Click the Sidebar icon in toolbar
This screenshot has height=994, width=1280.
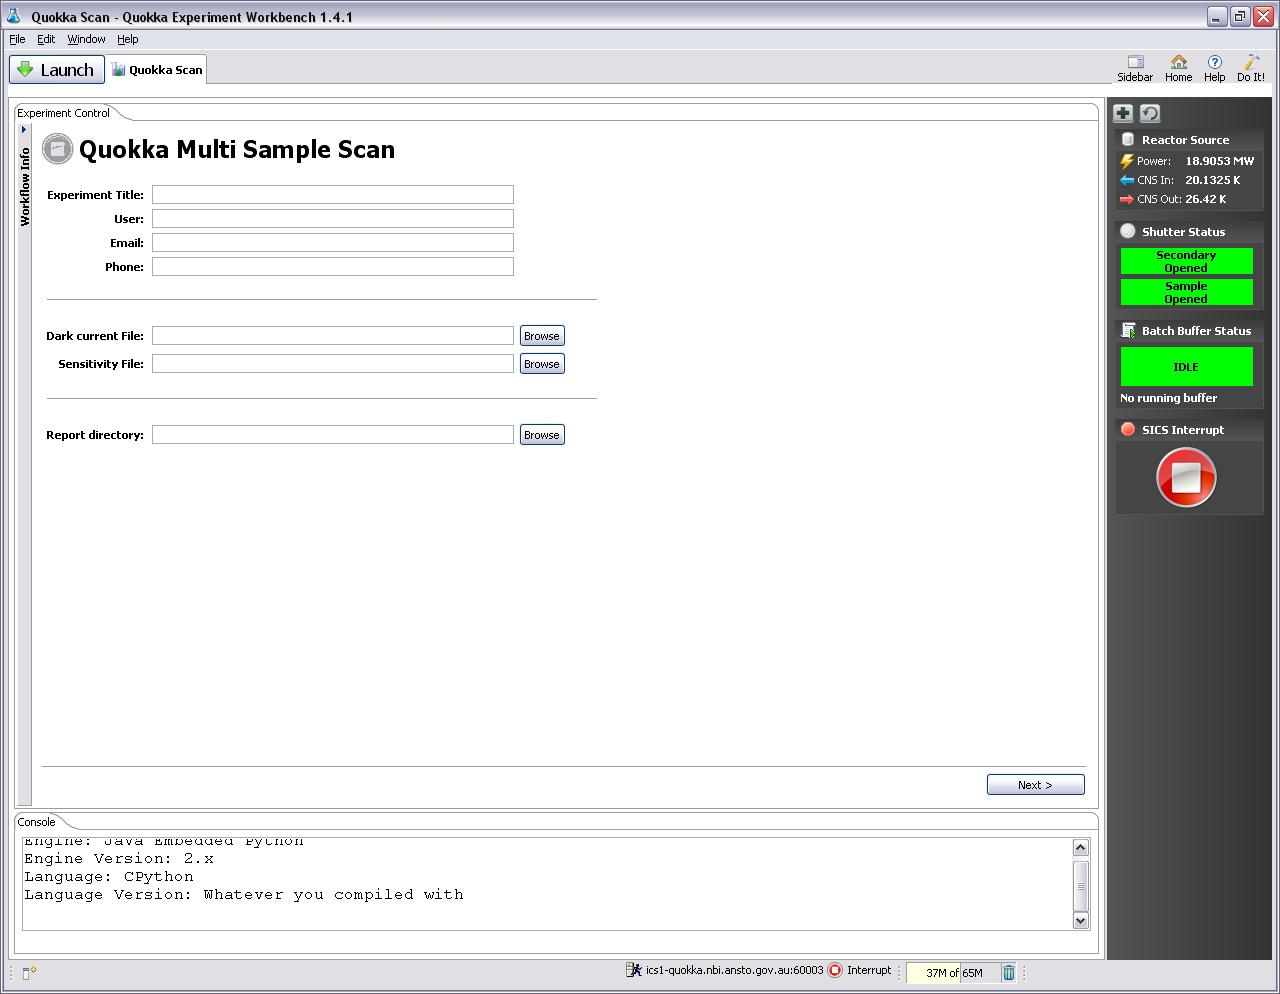click(x=1135, y=62)
